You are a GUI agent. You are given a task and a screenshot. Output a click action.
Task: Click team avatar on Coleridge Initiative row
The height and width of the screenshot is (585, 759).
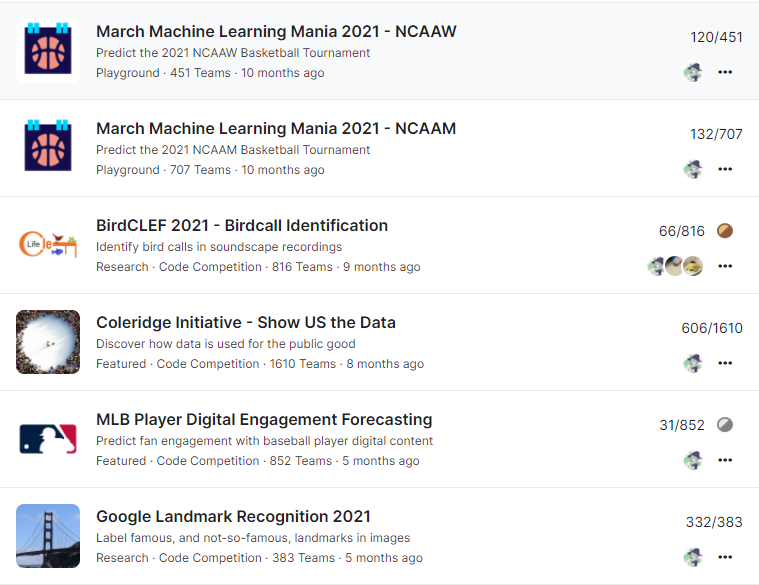(693, 363)
